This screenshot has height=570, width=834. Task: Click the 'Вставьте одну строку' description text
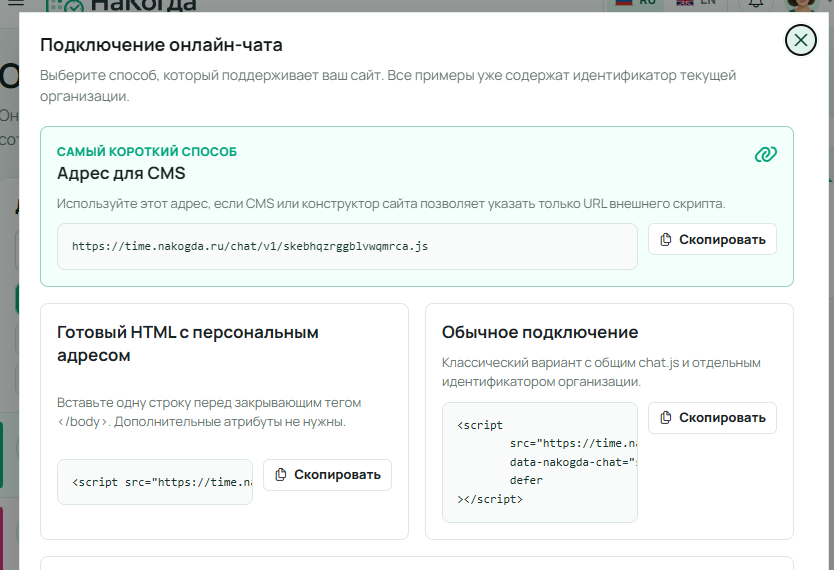[209, 412]
